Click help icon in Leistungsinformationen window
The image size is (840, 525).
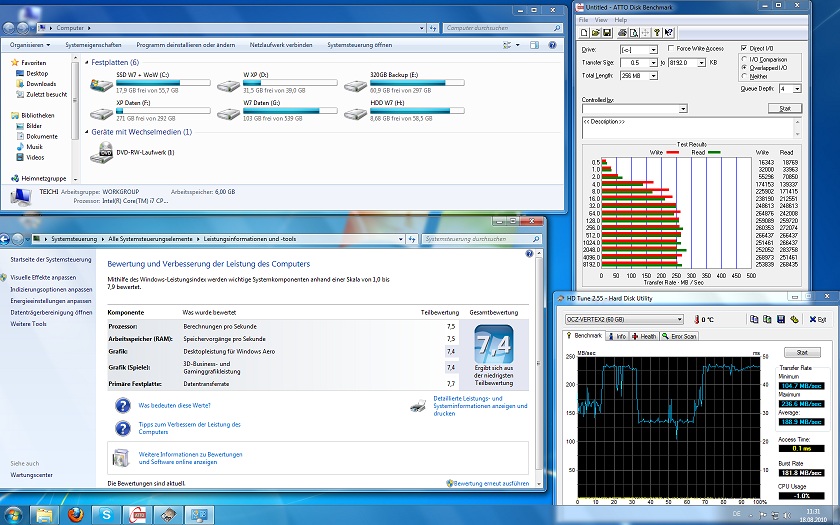[529, 254]
